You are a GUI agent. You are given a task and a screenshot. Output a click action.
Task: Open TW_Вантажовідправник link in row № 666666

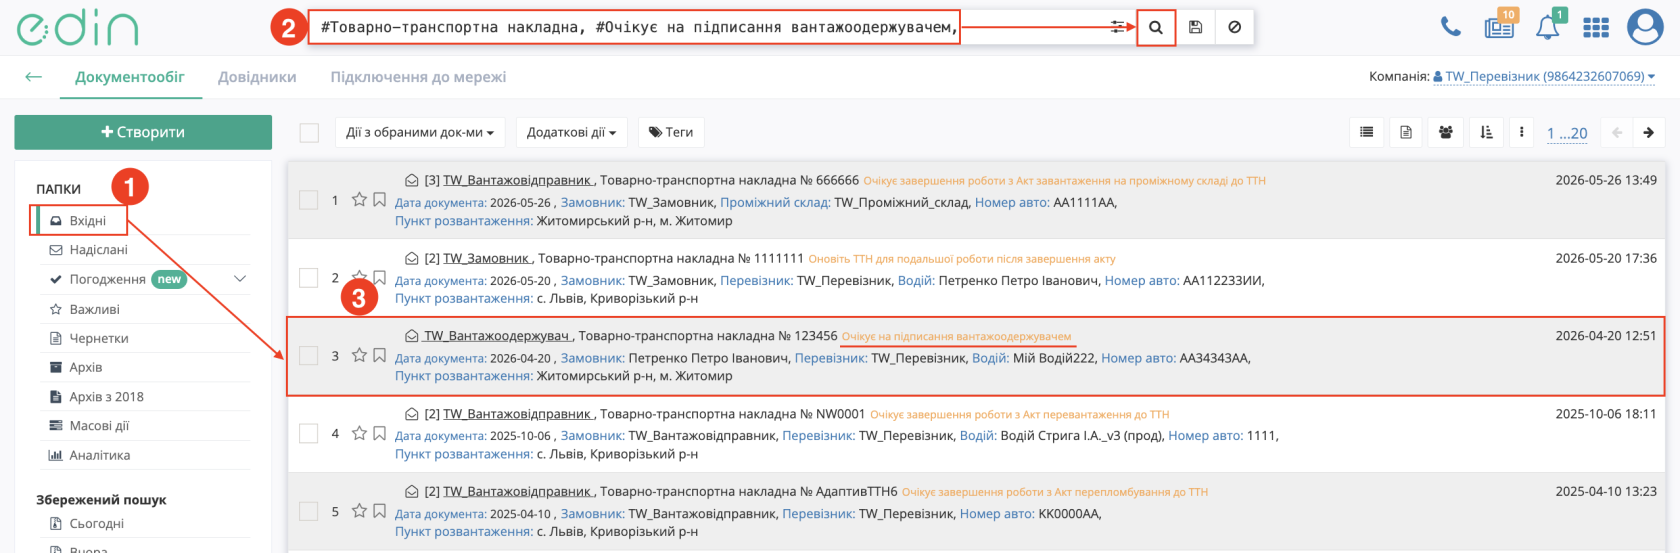coord(518,180)
